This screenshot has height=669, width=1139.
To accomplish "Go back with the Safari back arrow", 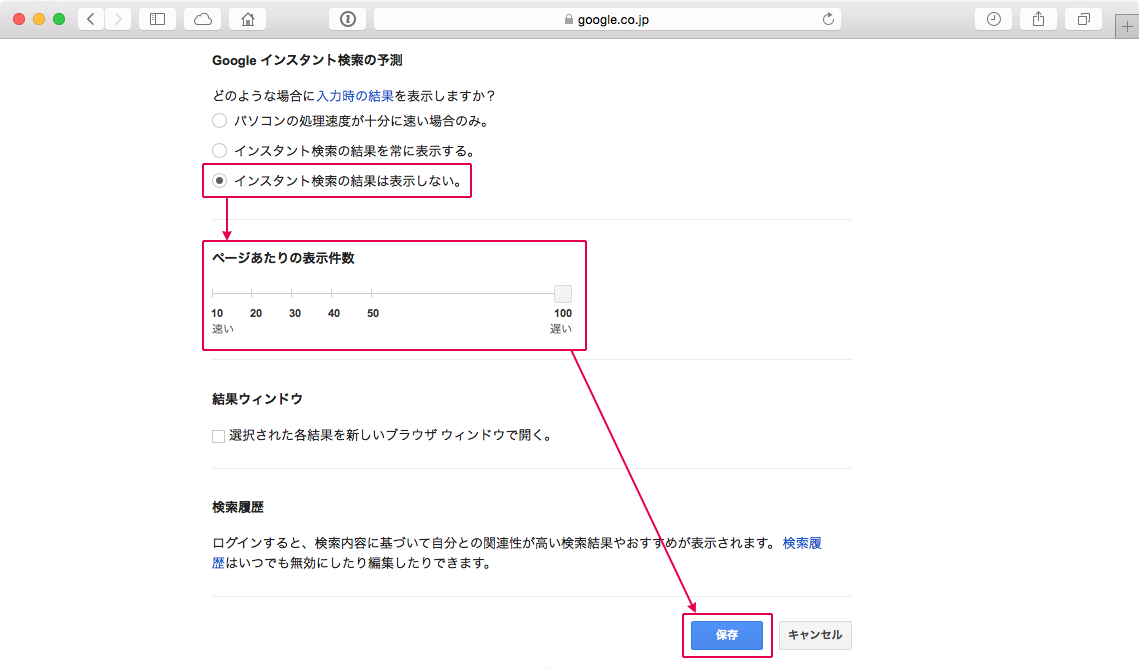I will tap(91, 20).
